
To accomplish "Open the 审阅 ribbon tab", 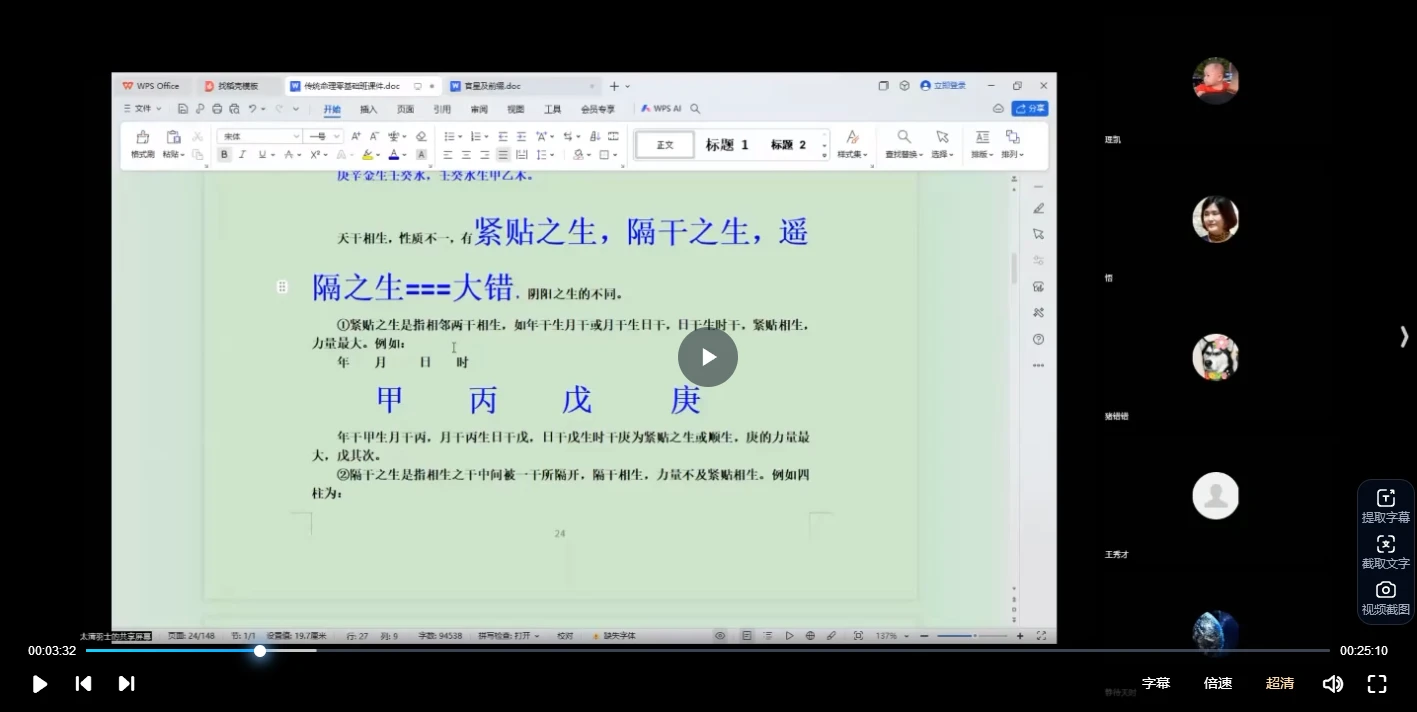I will point(479,110).
